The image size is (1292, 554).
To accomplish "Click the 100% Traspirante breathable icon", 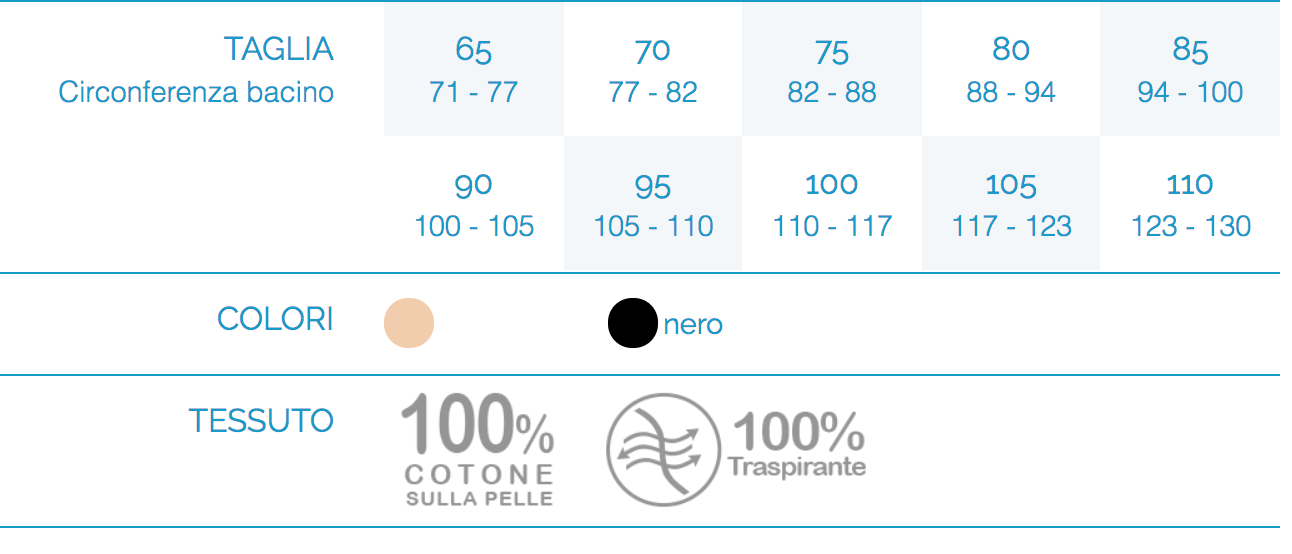I will (x=736, y=449).
